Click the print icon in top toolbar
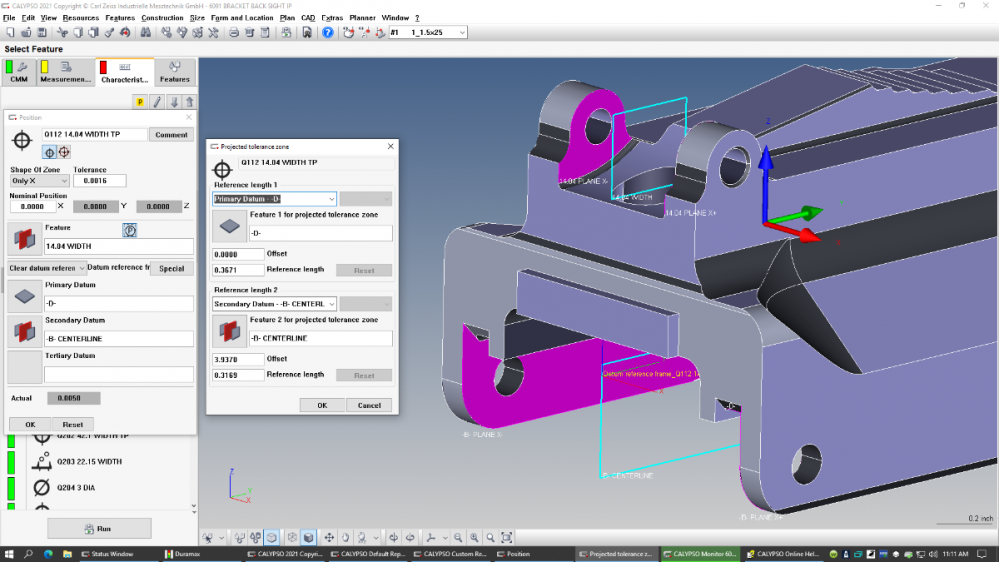This screenshot has height=562, width=999. (x=234, y=33)
